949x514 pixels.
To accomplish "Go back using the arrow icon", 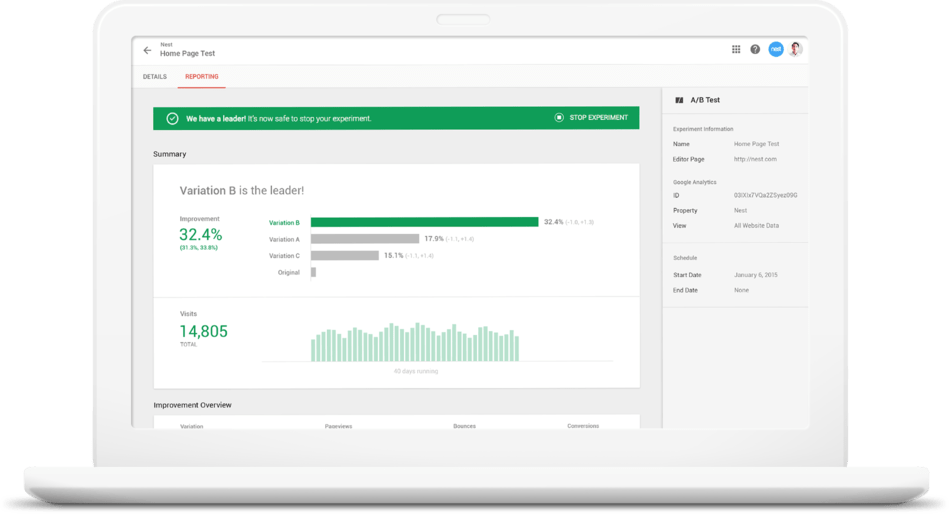I will [x=147, y=50].
